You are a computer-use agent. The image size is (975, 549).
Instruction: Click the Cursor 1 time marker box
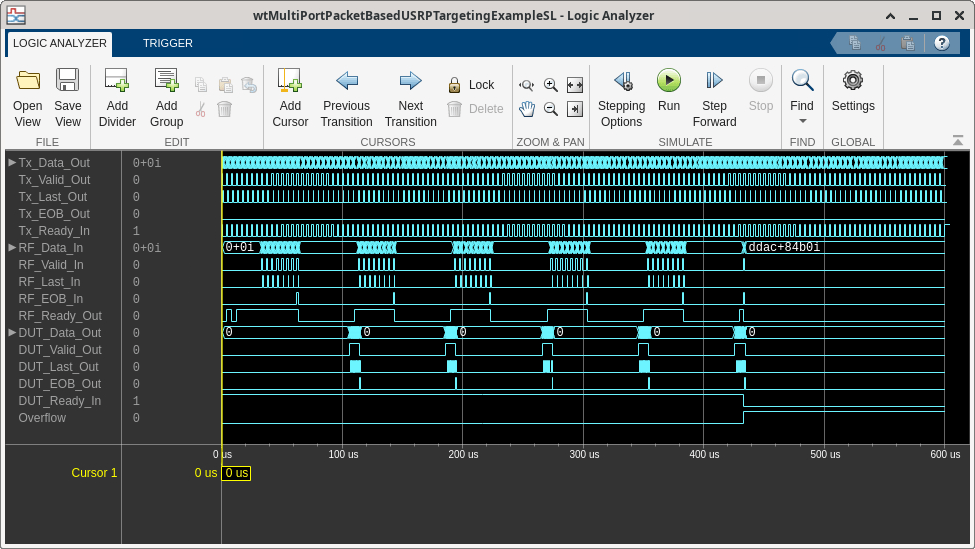[x=236, y=473]
